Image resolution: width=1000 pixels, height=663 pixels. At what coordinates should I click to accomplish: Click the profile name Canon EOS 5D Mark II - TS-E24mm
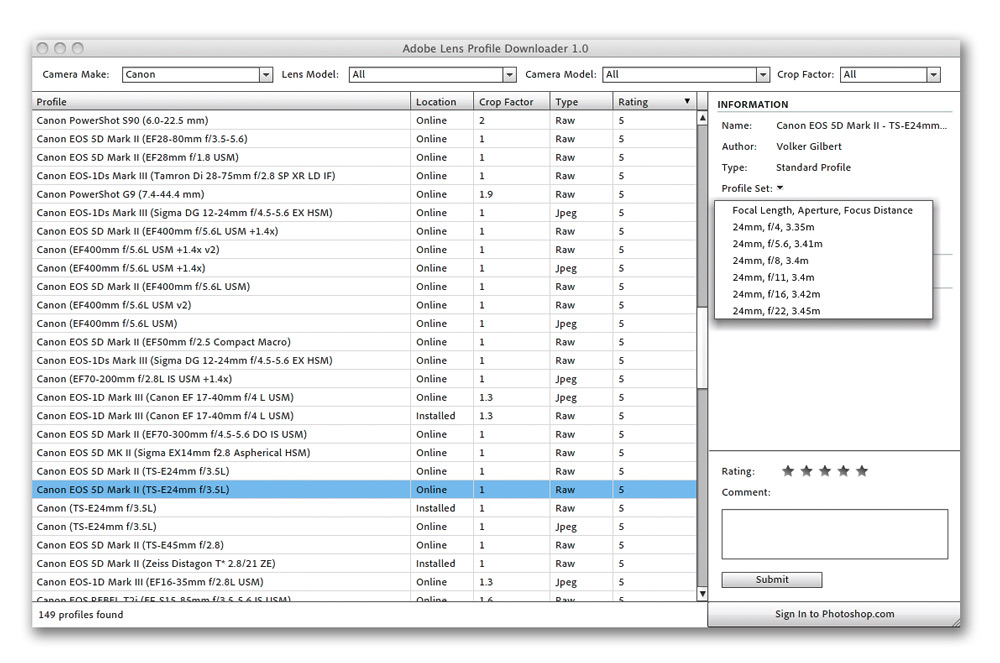(x=861, y=126)
